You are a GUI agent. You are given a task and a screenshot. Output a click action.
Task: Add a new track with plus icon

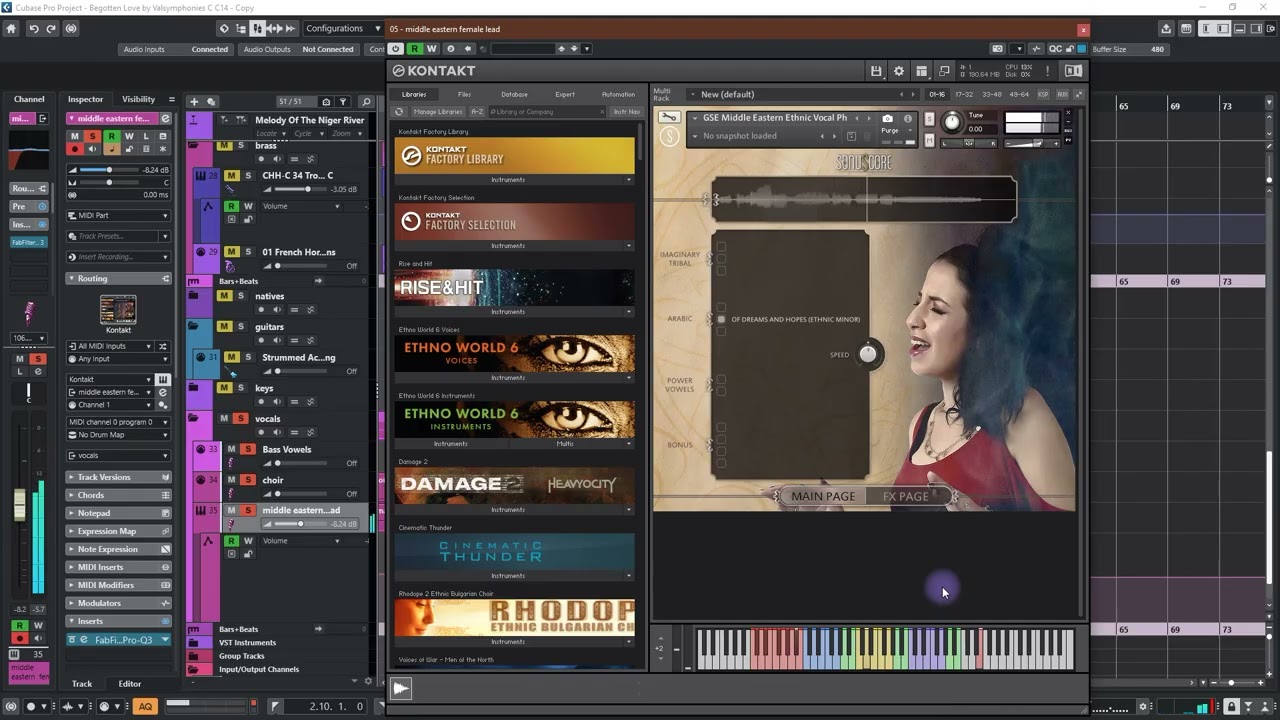click(x=195, y=101)
